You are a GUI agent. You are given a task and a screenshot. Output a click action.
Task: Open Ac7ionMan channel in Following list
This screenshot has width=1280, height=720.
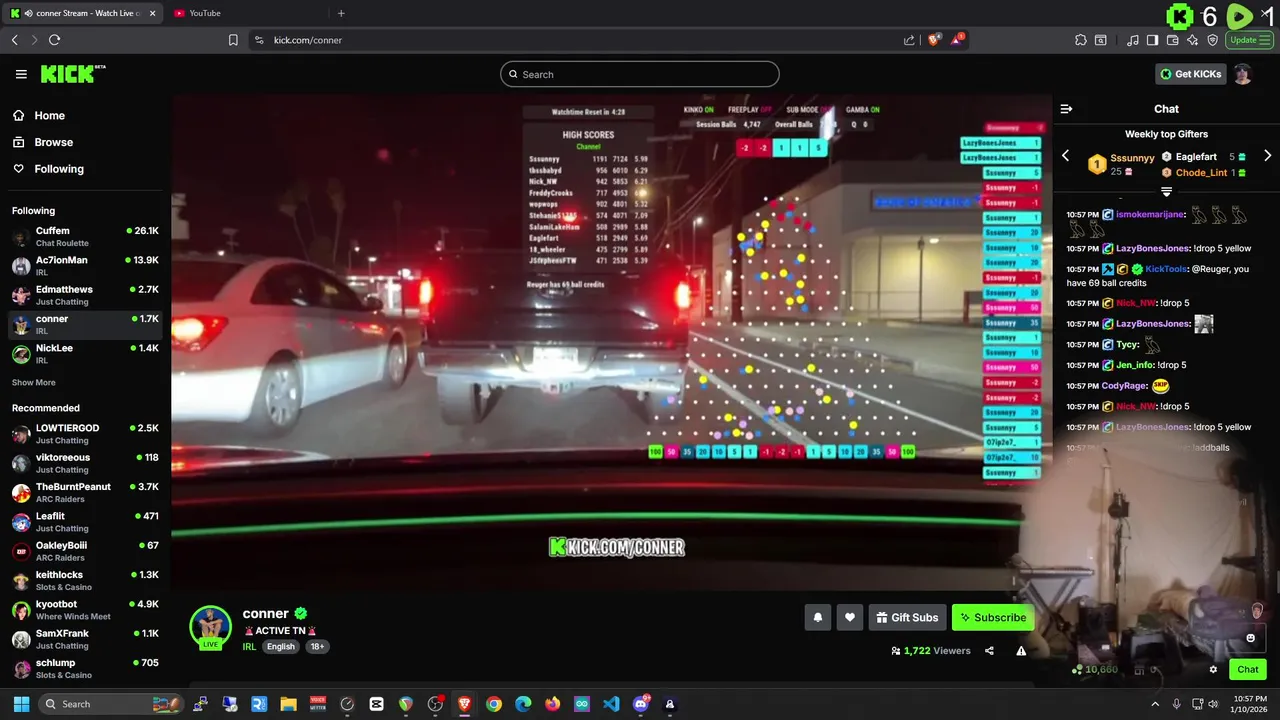pyautogui.click(x=85, y=266)
